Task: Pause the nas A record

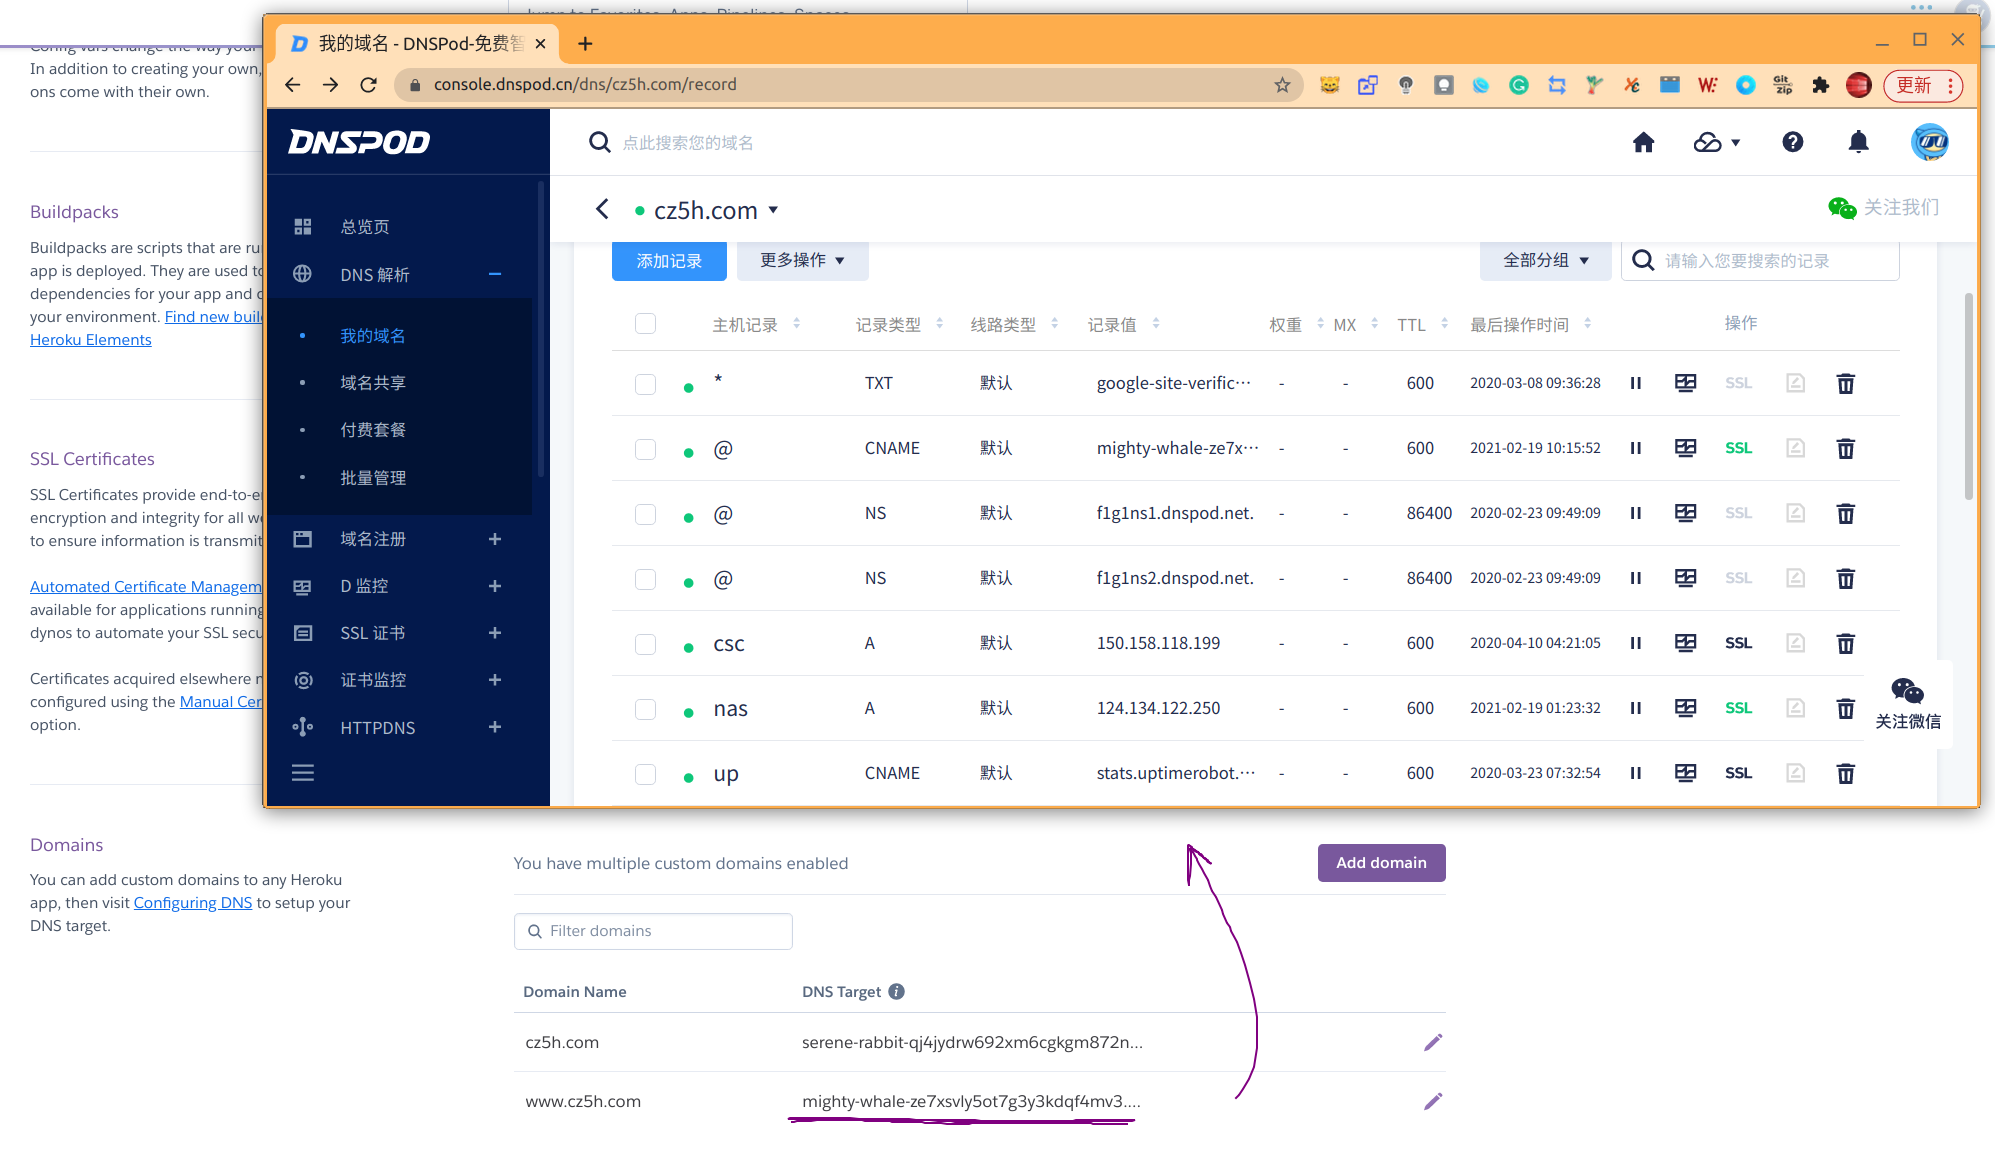Action: pos(1635,708)
